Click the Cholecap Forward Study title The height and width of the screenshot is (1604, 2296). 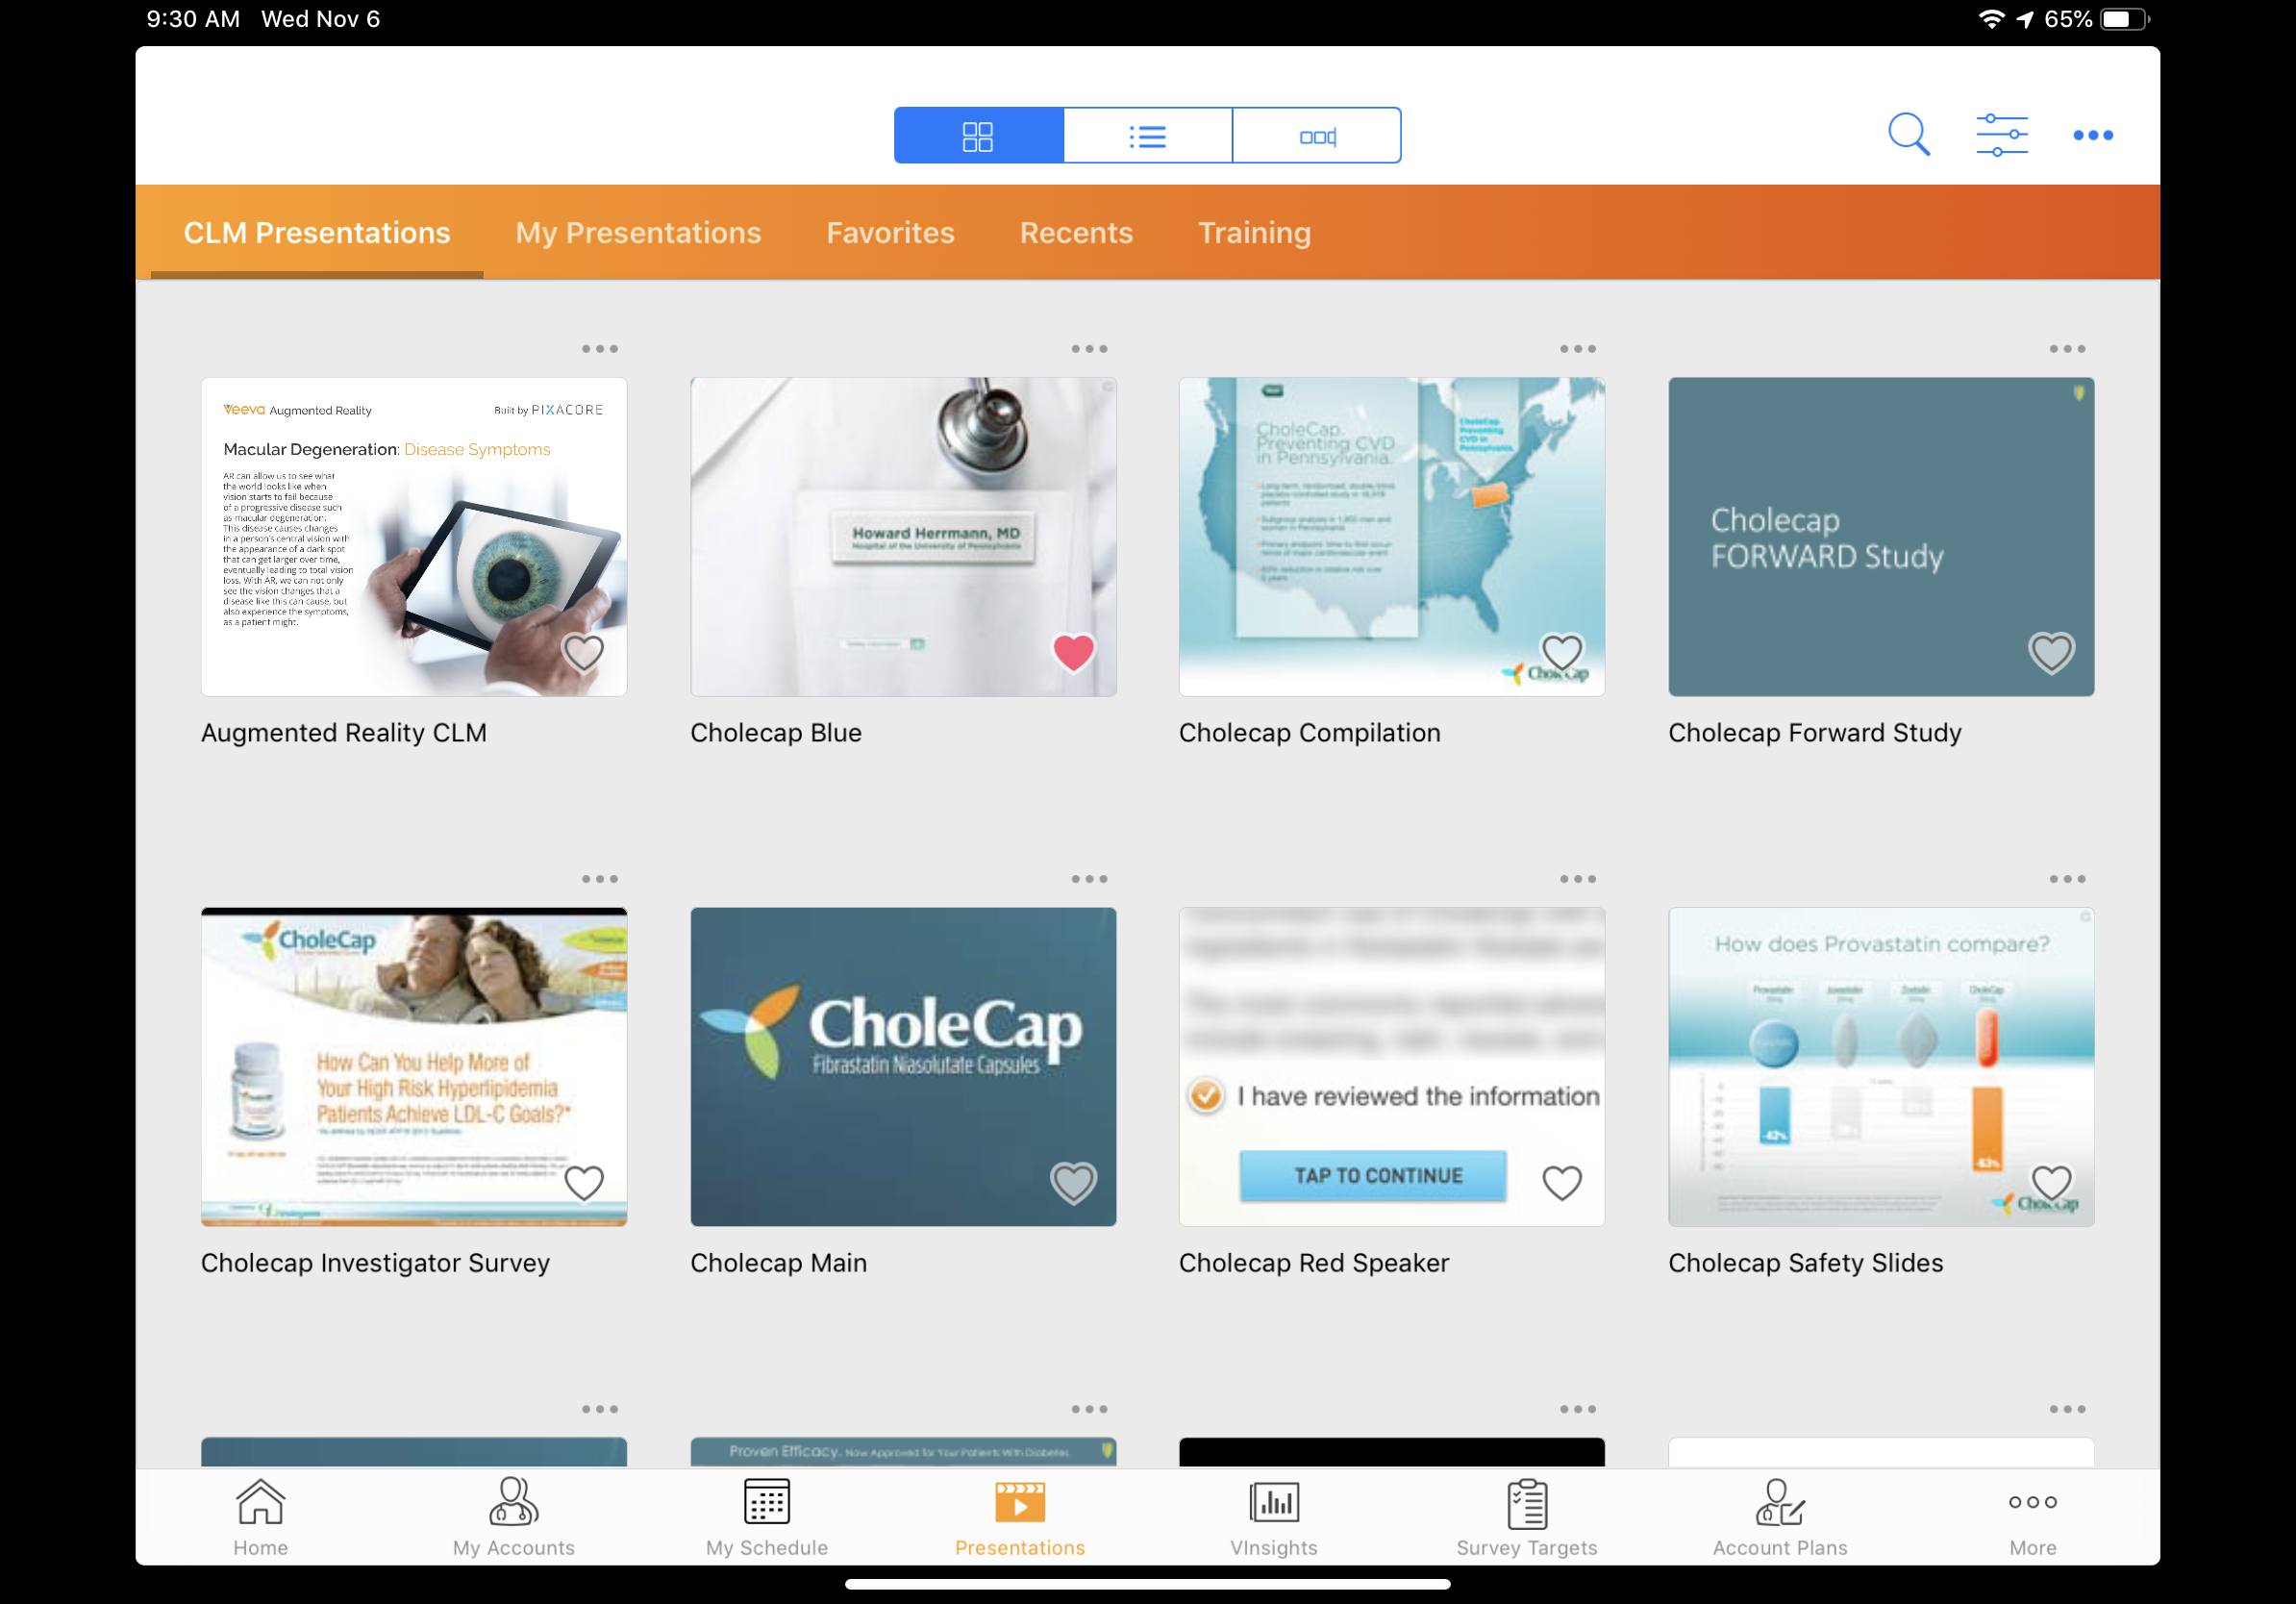tap(1814, 733)
